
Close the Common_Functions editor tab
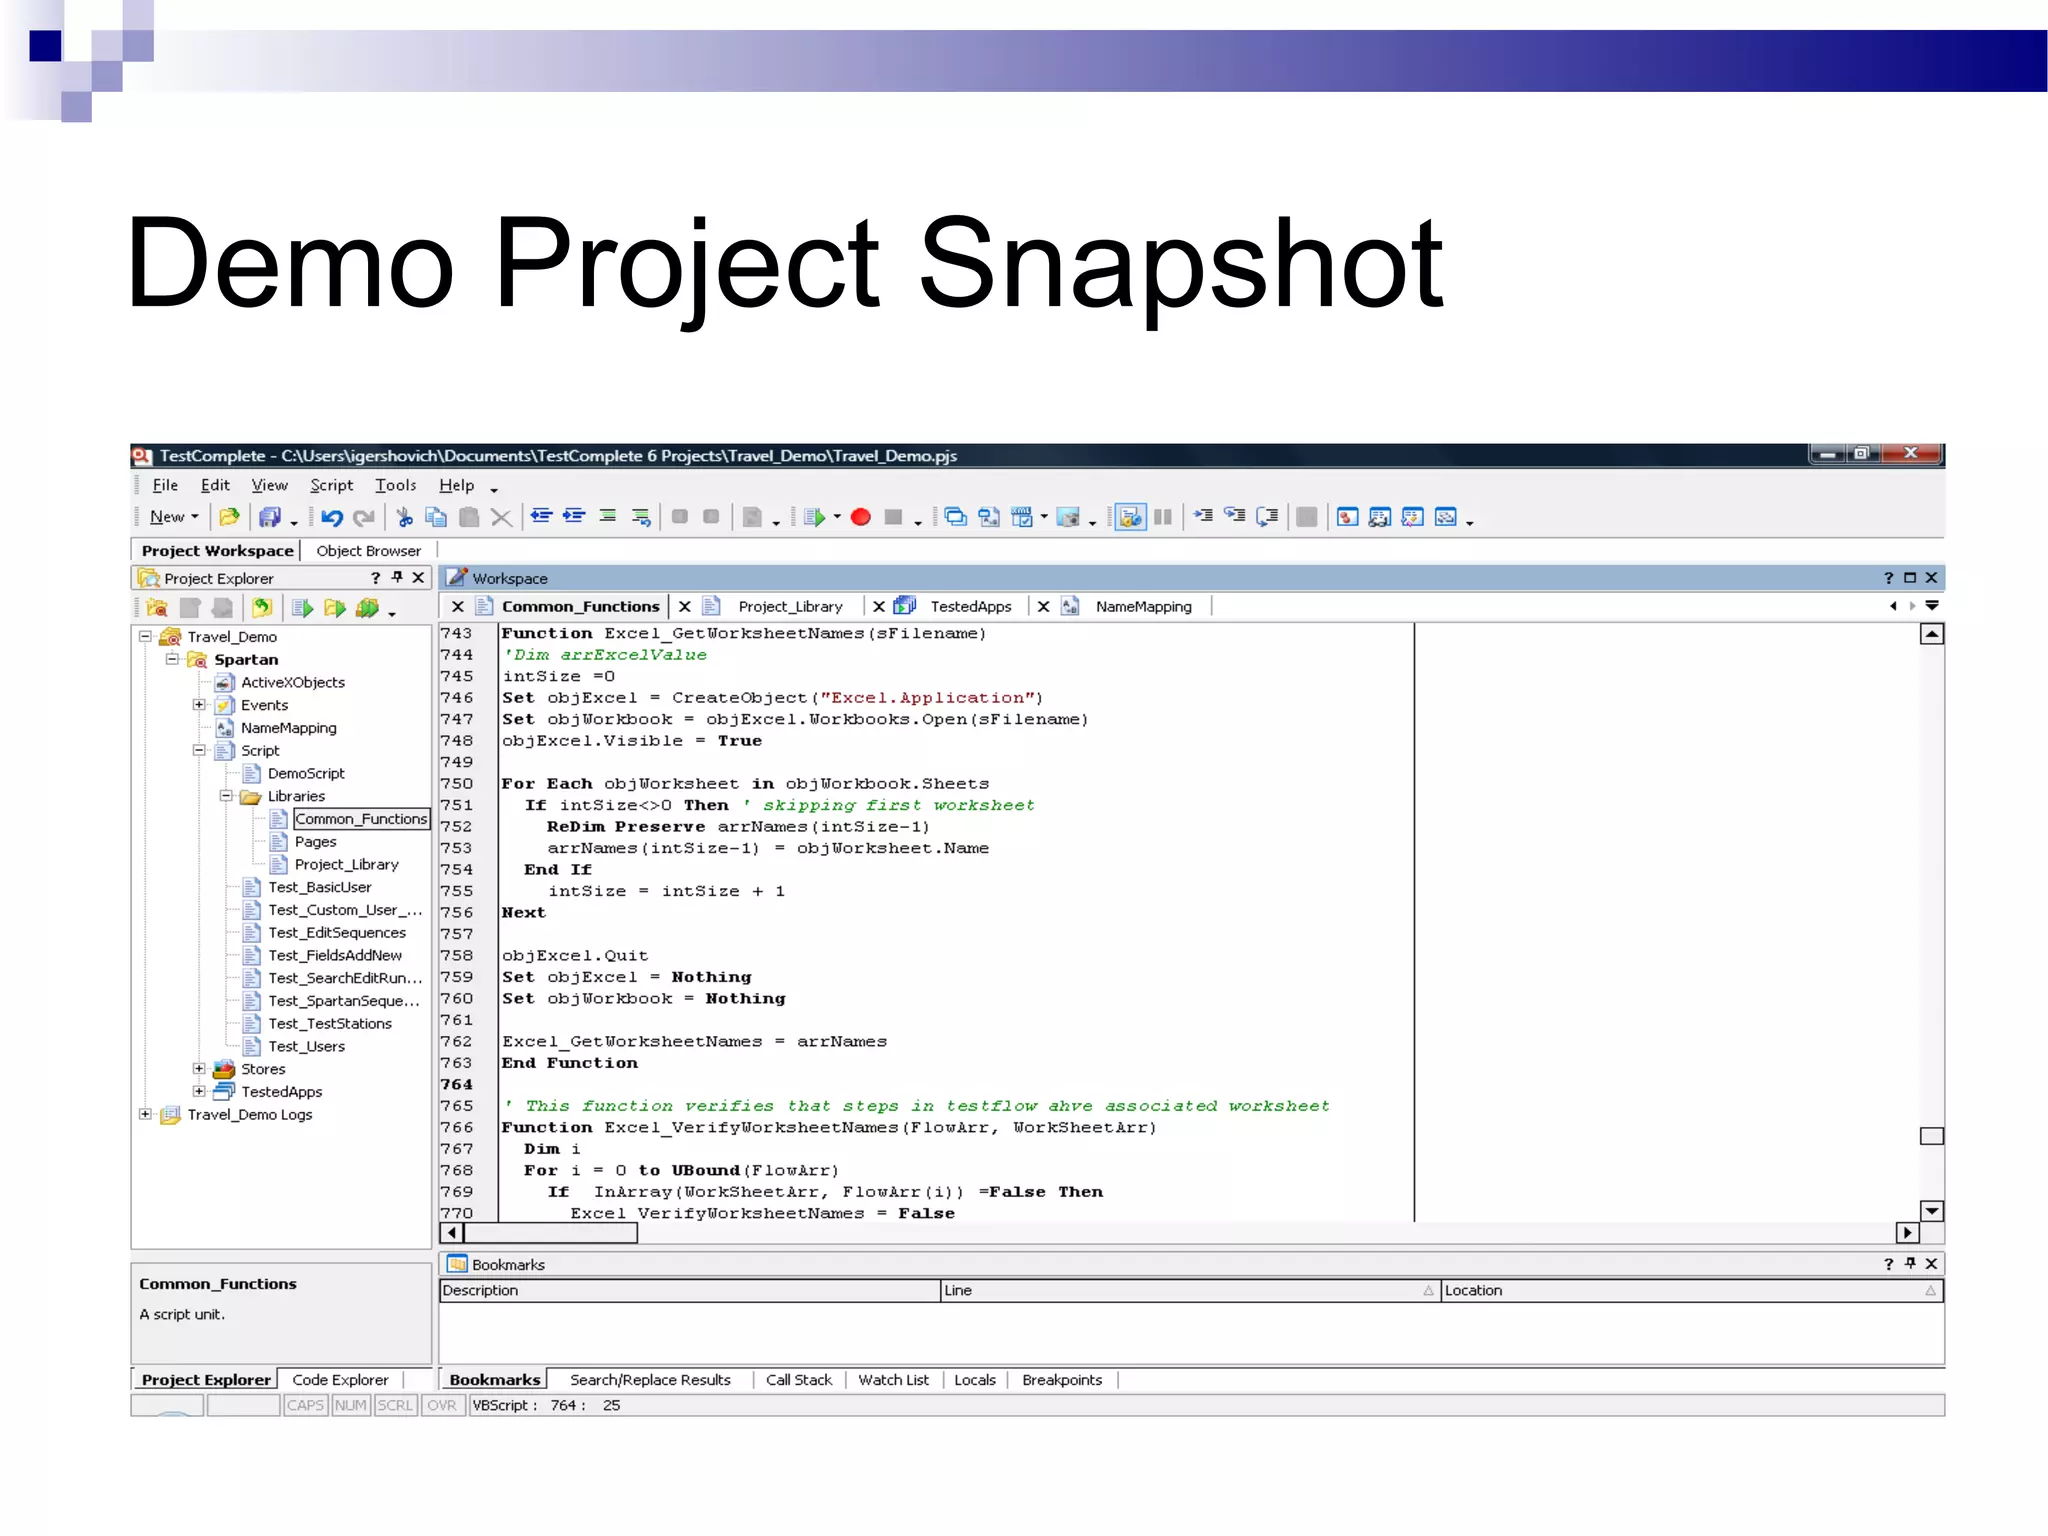click(458, 606)
